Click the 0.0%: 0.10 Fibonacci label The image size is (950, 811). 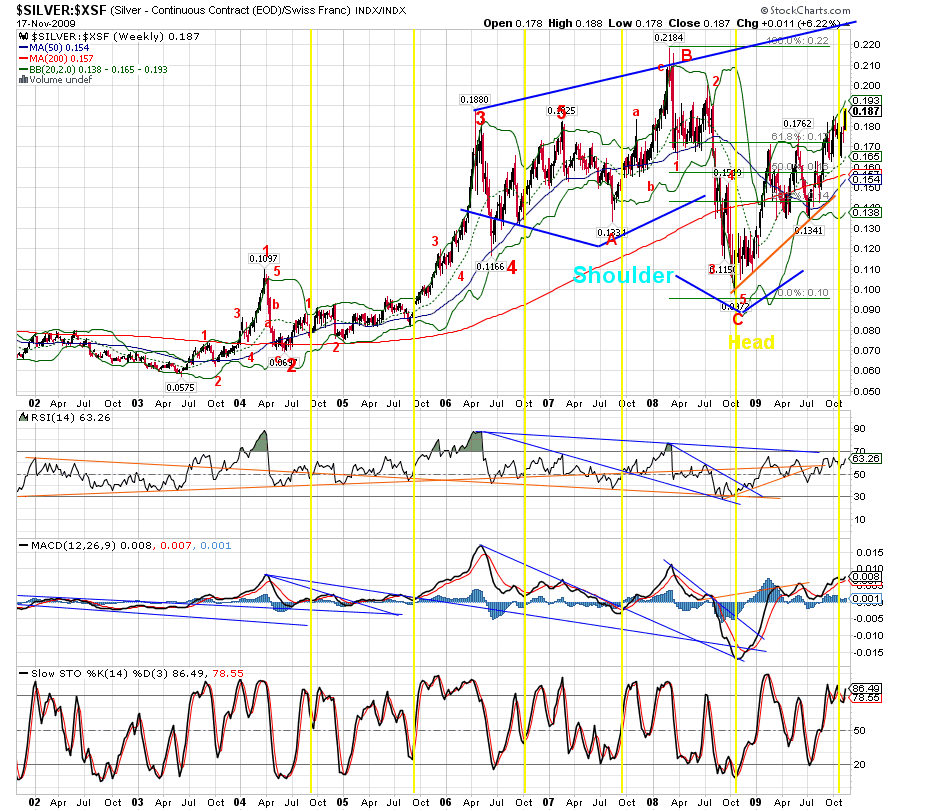tap(802, 293)
